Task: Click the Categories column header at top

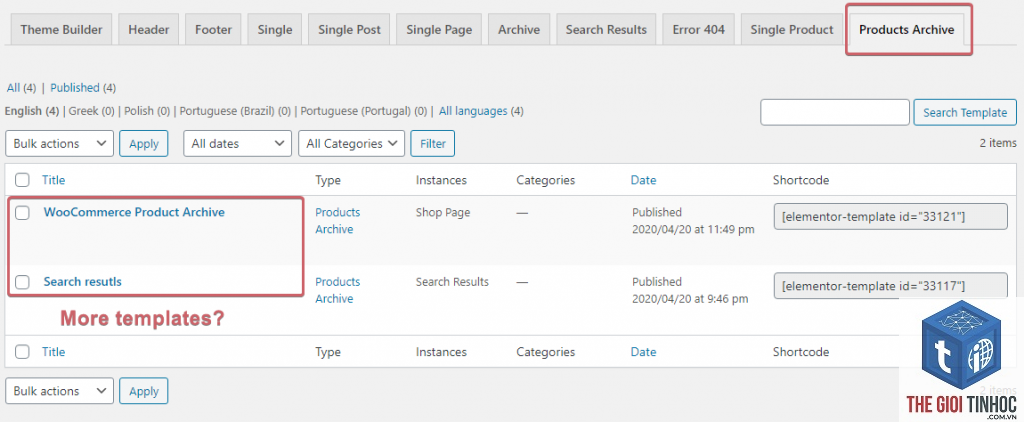Action: click(x=546, y=180)
